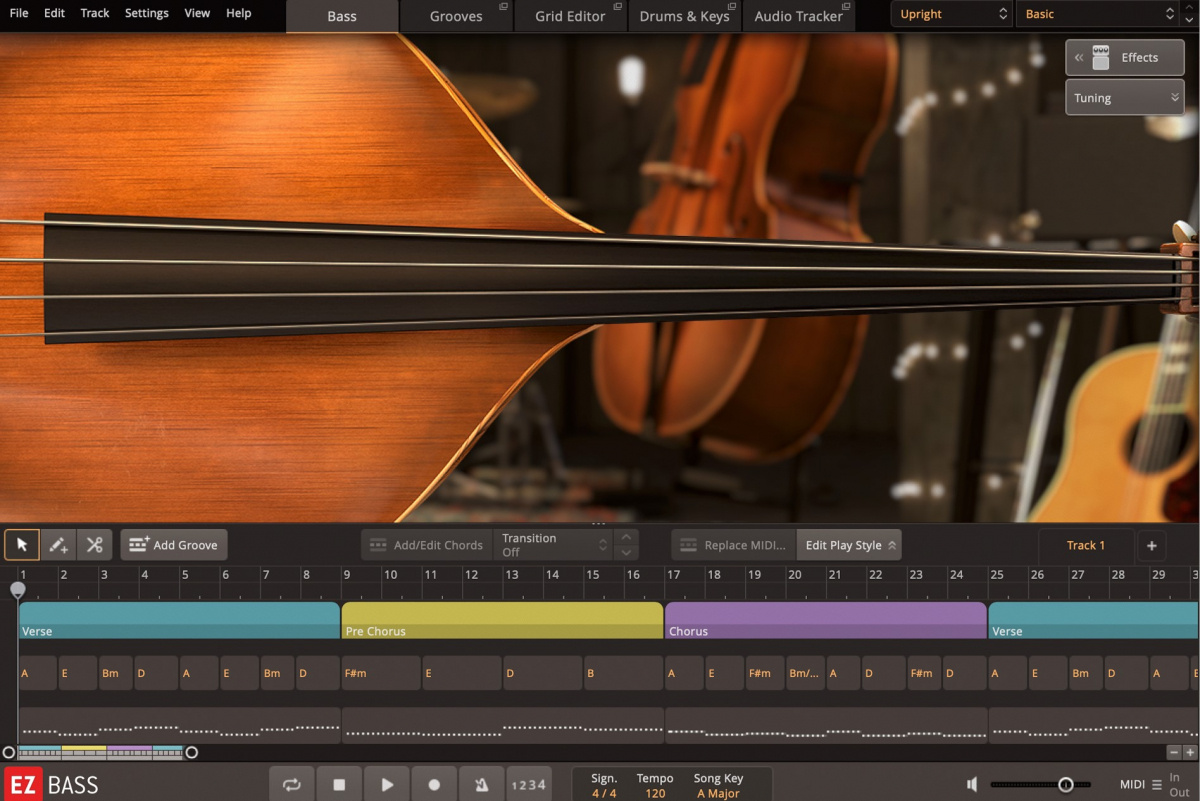The height and width of the screenshot is (801, 1200).
Task: Activate the scissors cut tool
Action: coord(95,544)
